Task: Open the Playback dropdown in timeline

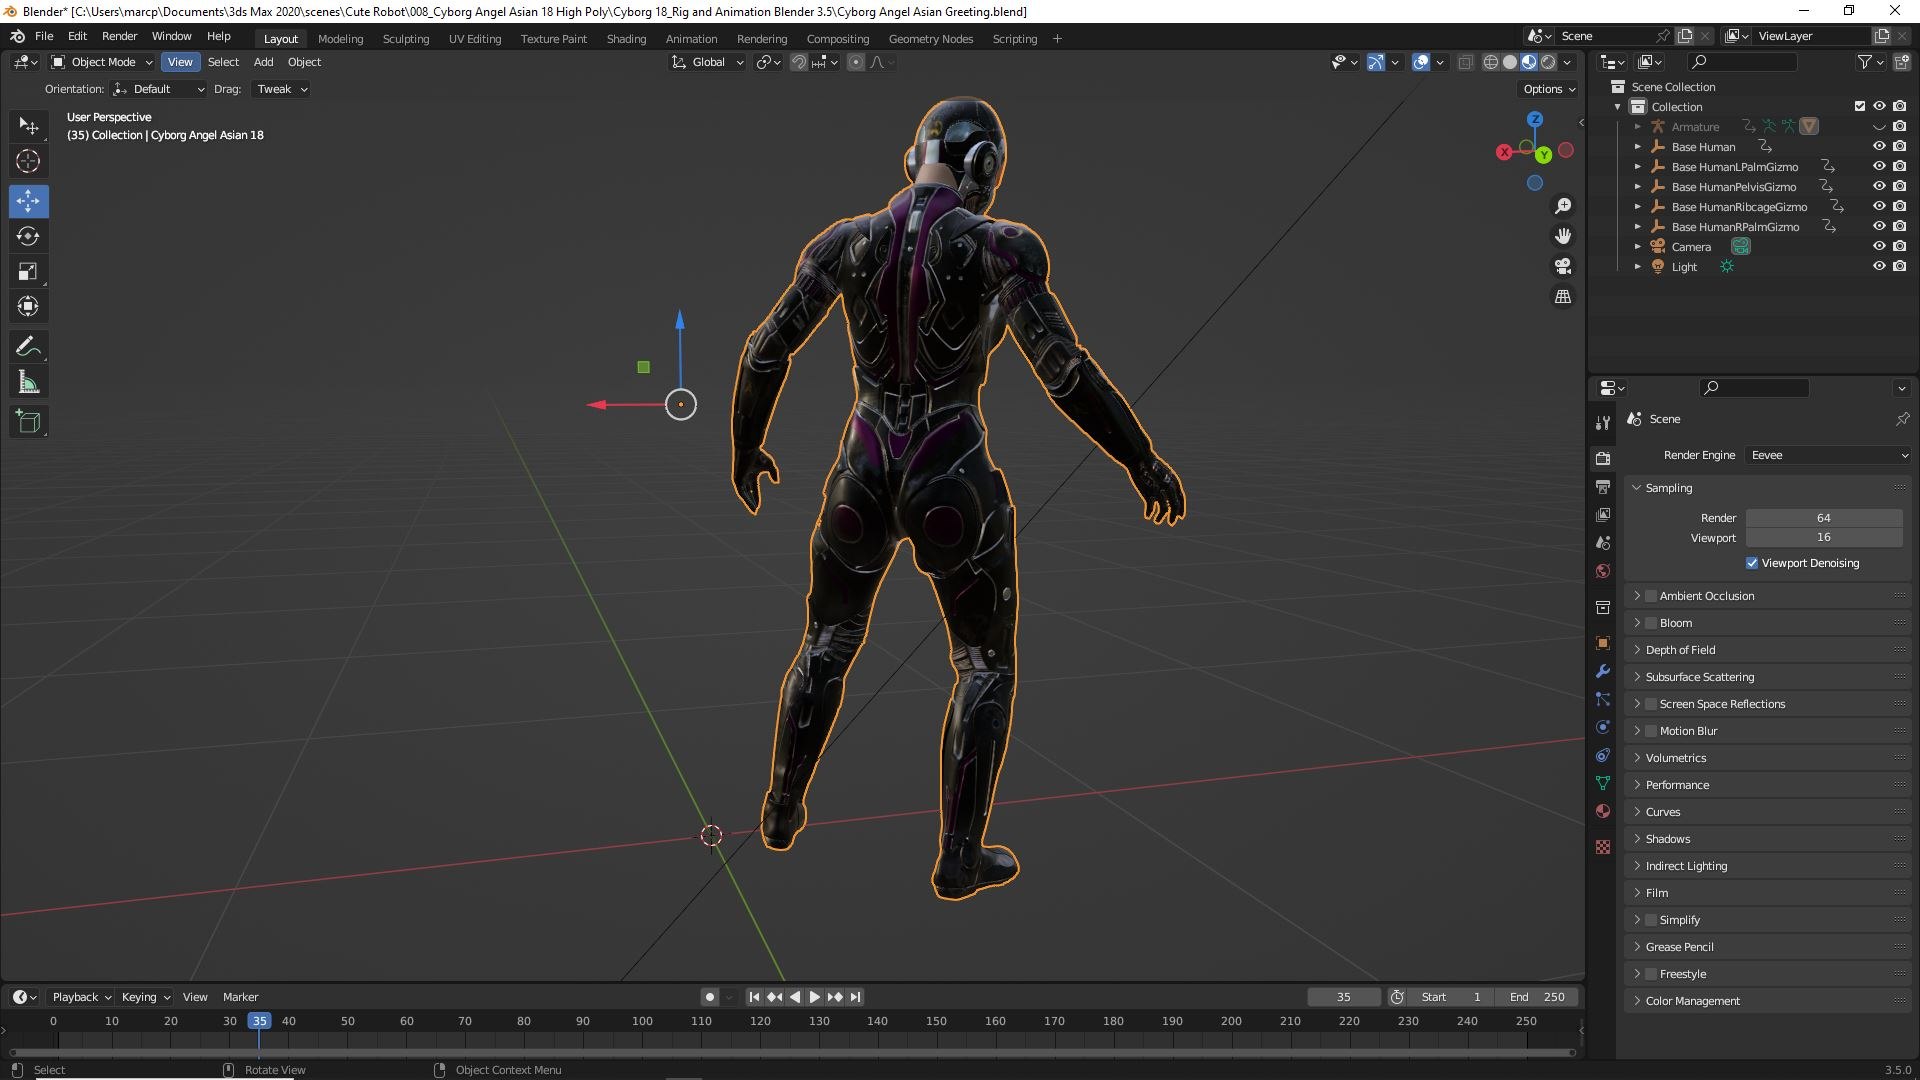Action: tap(81, 997)
